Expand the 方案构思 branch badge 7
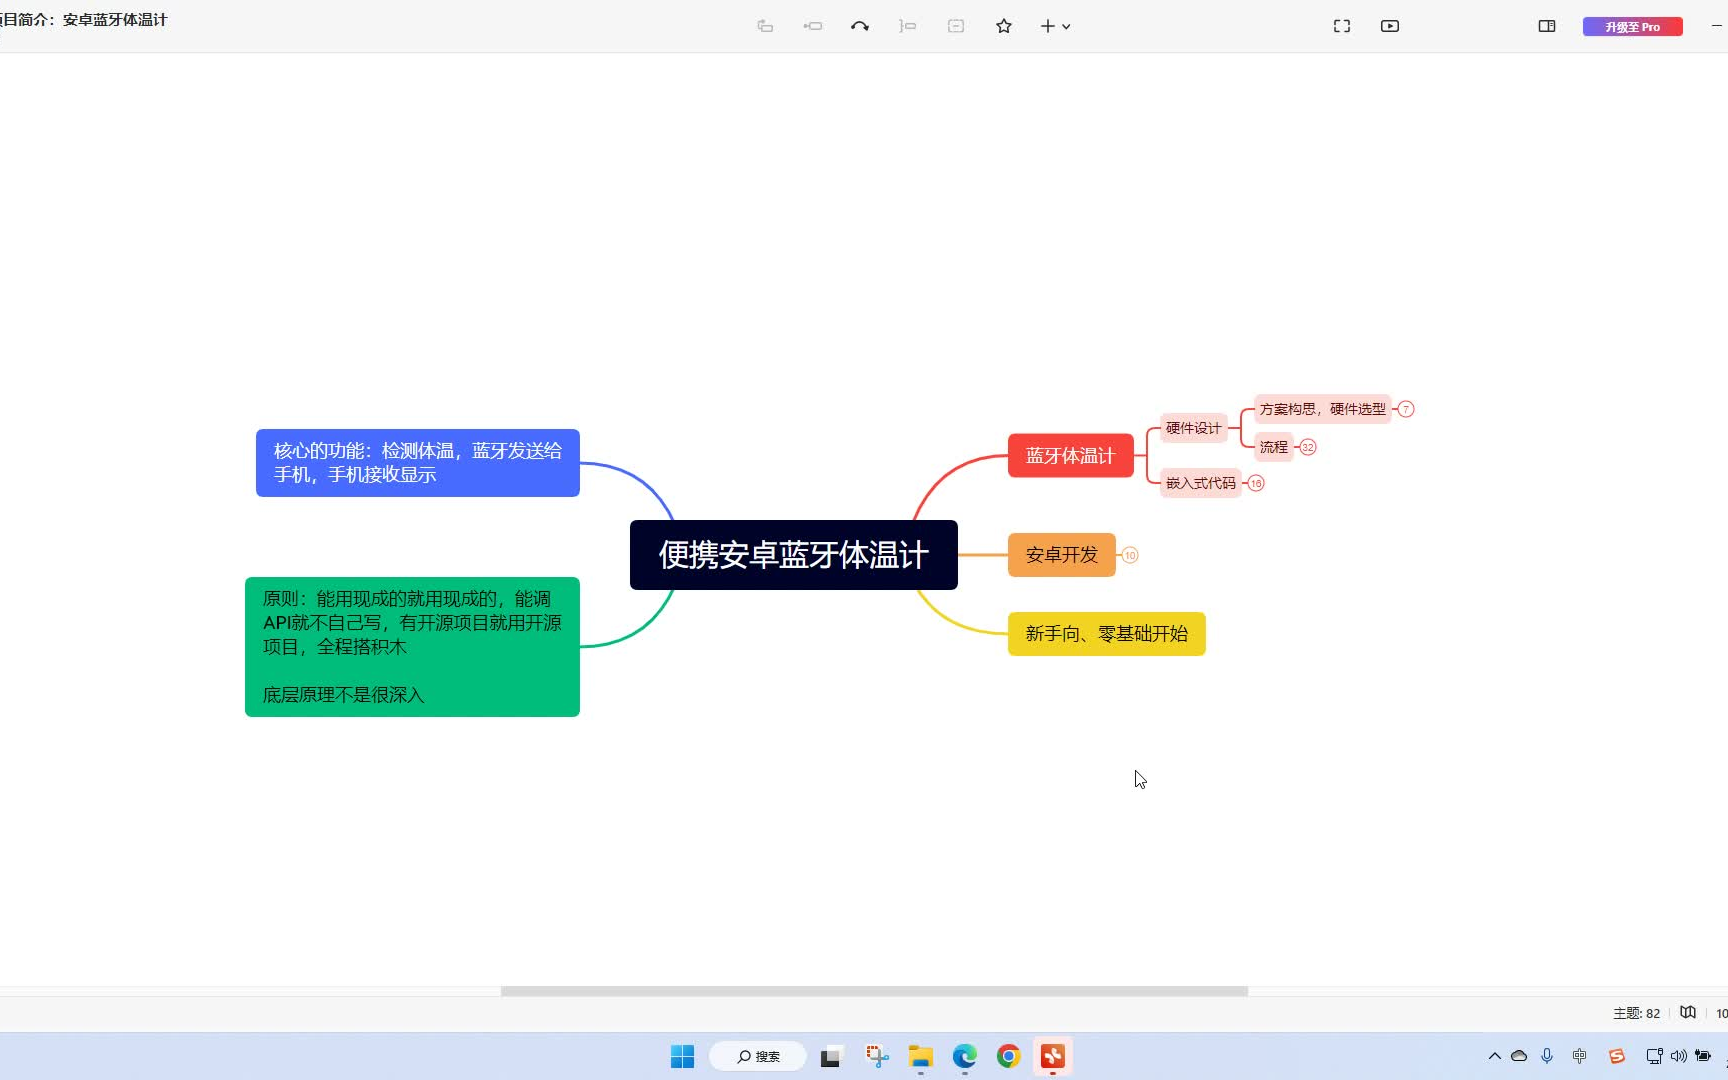The width and height of the screenshot is (1728, 1080). click(1406, 409)
